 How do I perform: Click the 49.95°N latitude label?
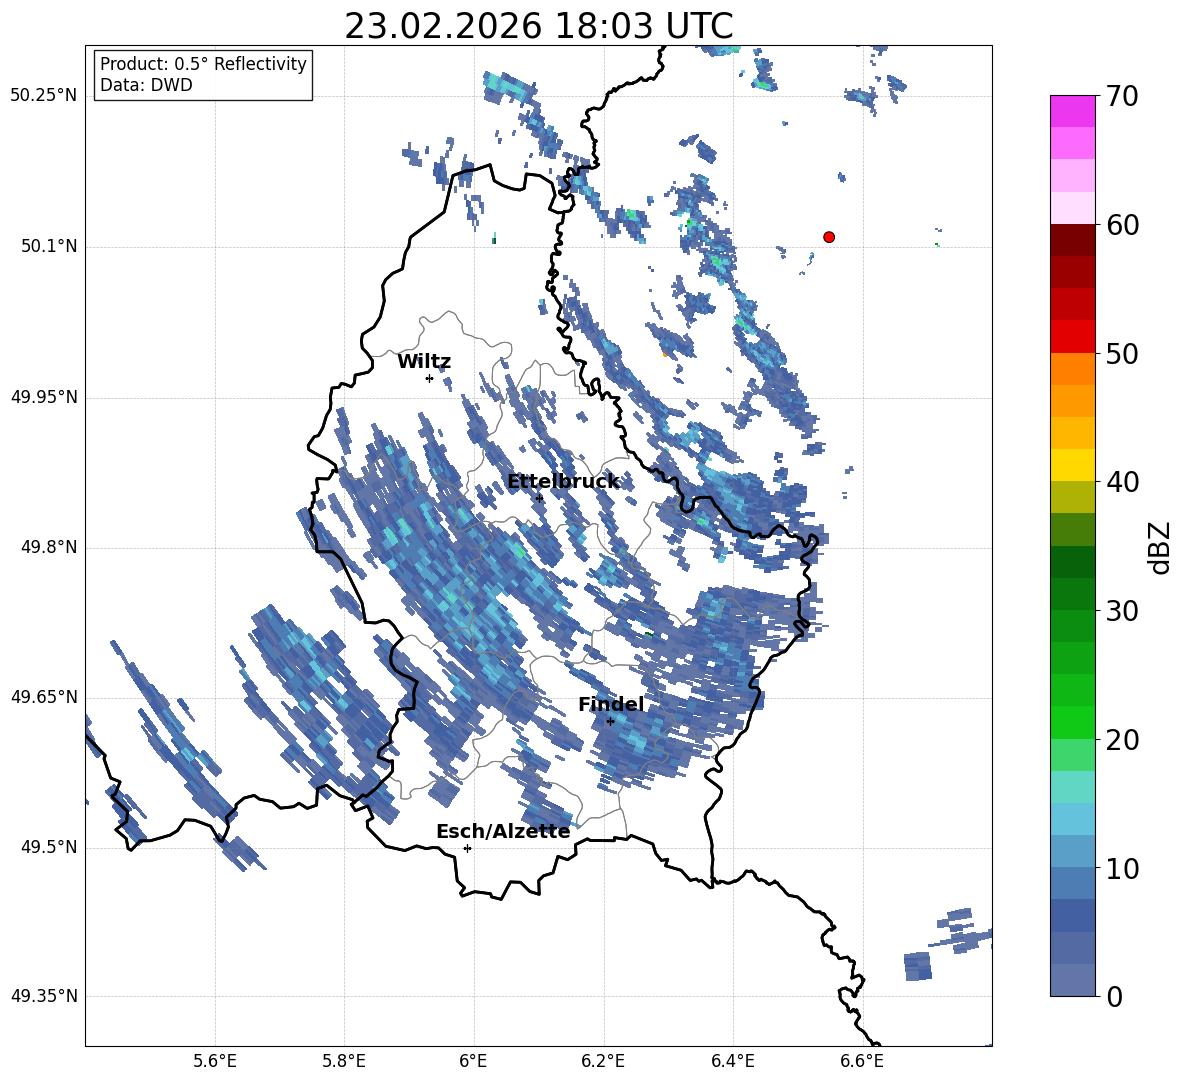tap(43, 397)
